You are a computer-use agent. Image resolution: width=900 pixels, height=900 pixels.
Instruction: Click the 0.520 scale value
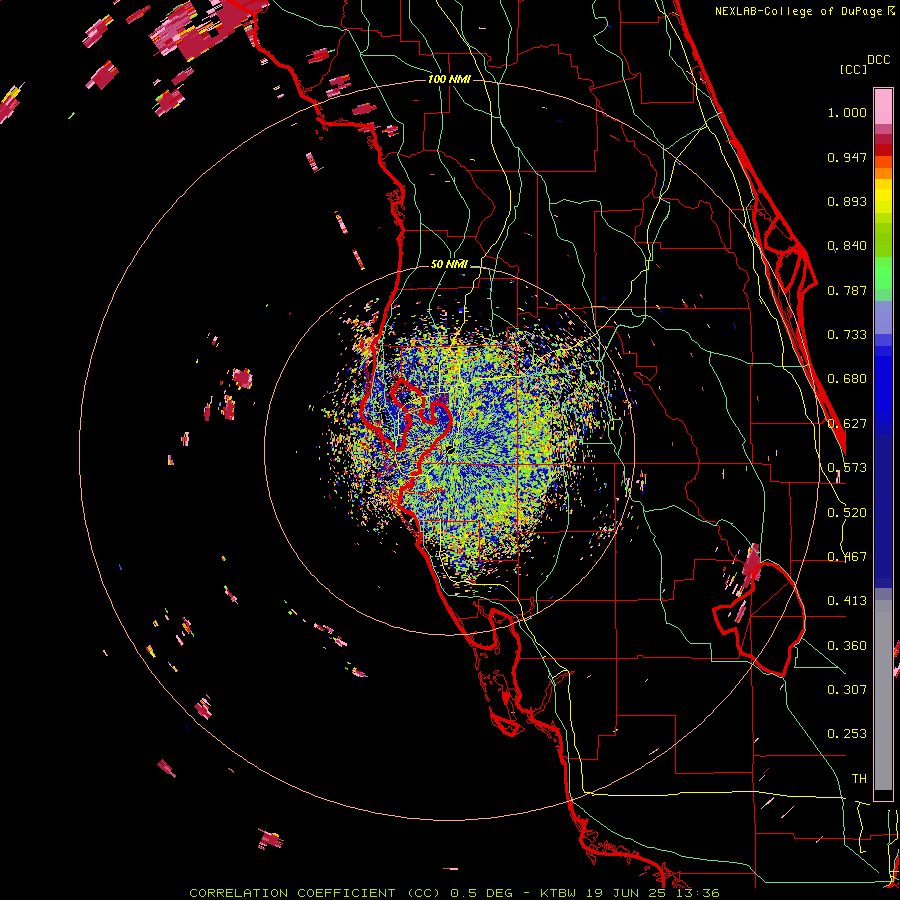coord(847,513)
